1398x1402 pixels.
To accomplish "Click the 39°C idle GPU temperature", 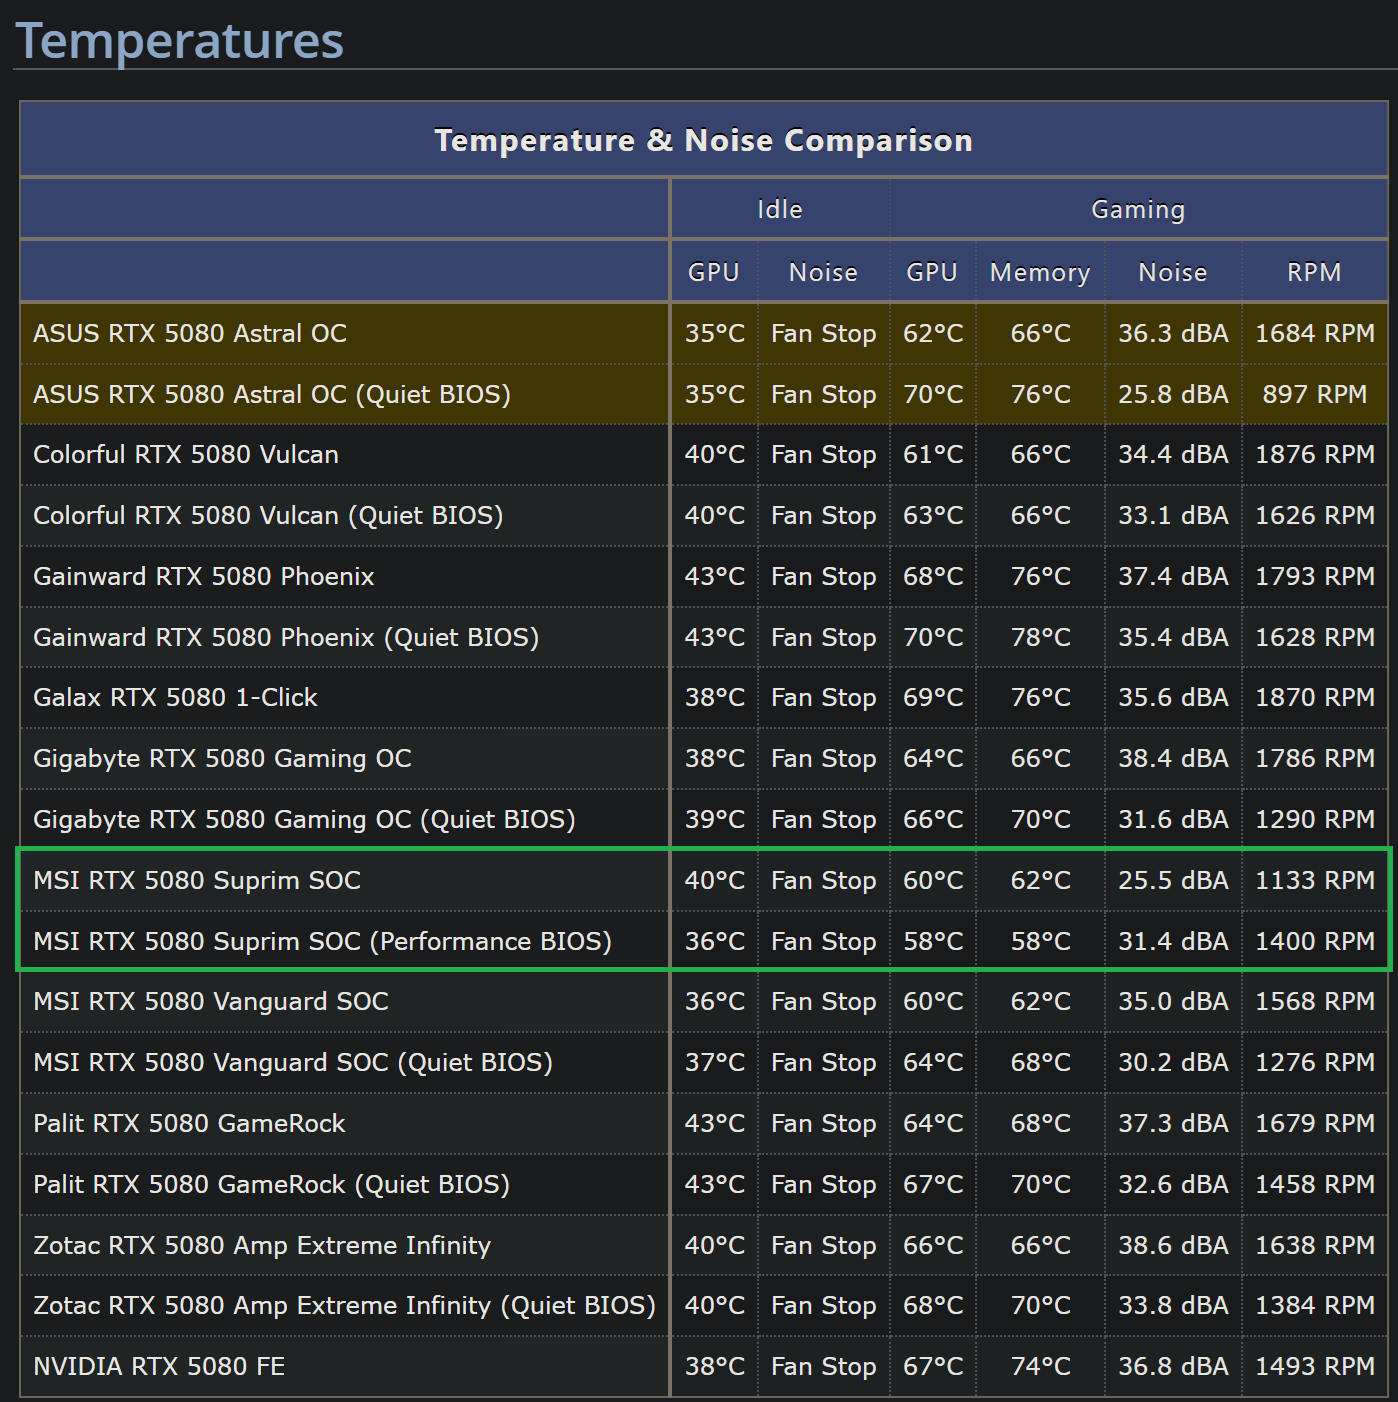I will 714,819.
